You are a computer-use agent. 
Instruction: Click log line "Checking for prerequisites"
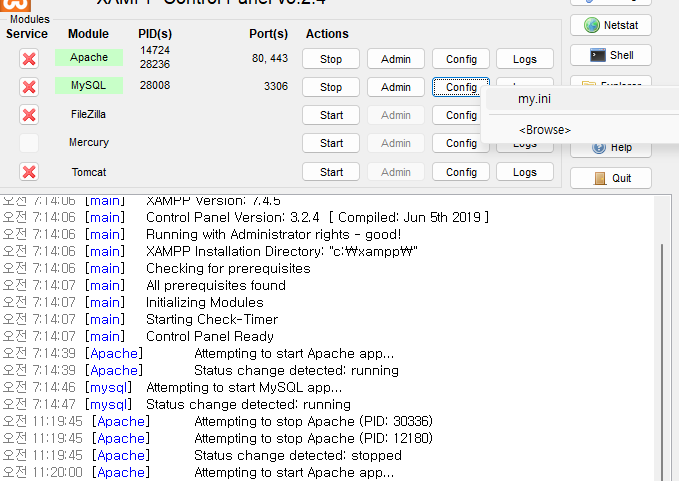coord(228,268)
